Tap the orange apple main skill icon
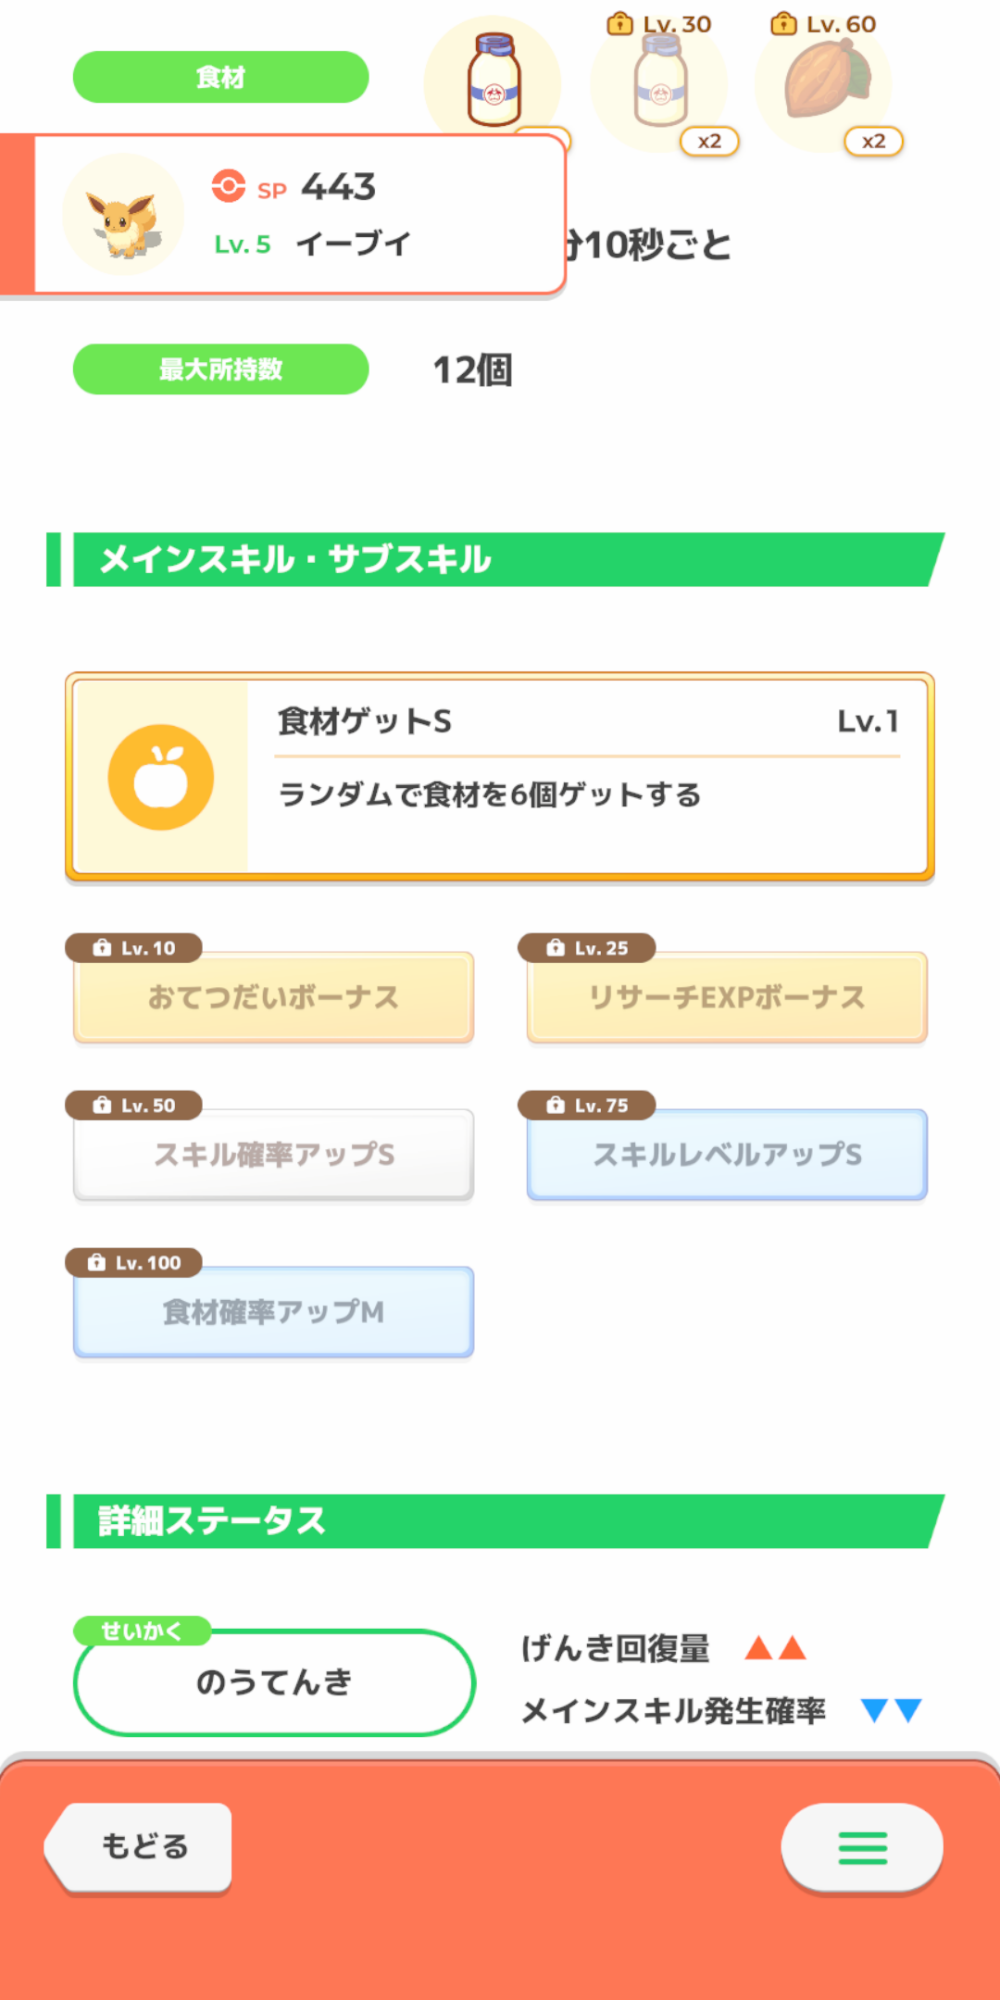 coord(160,777)
